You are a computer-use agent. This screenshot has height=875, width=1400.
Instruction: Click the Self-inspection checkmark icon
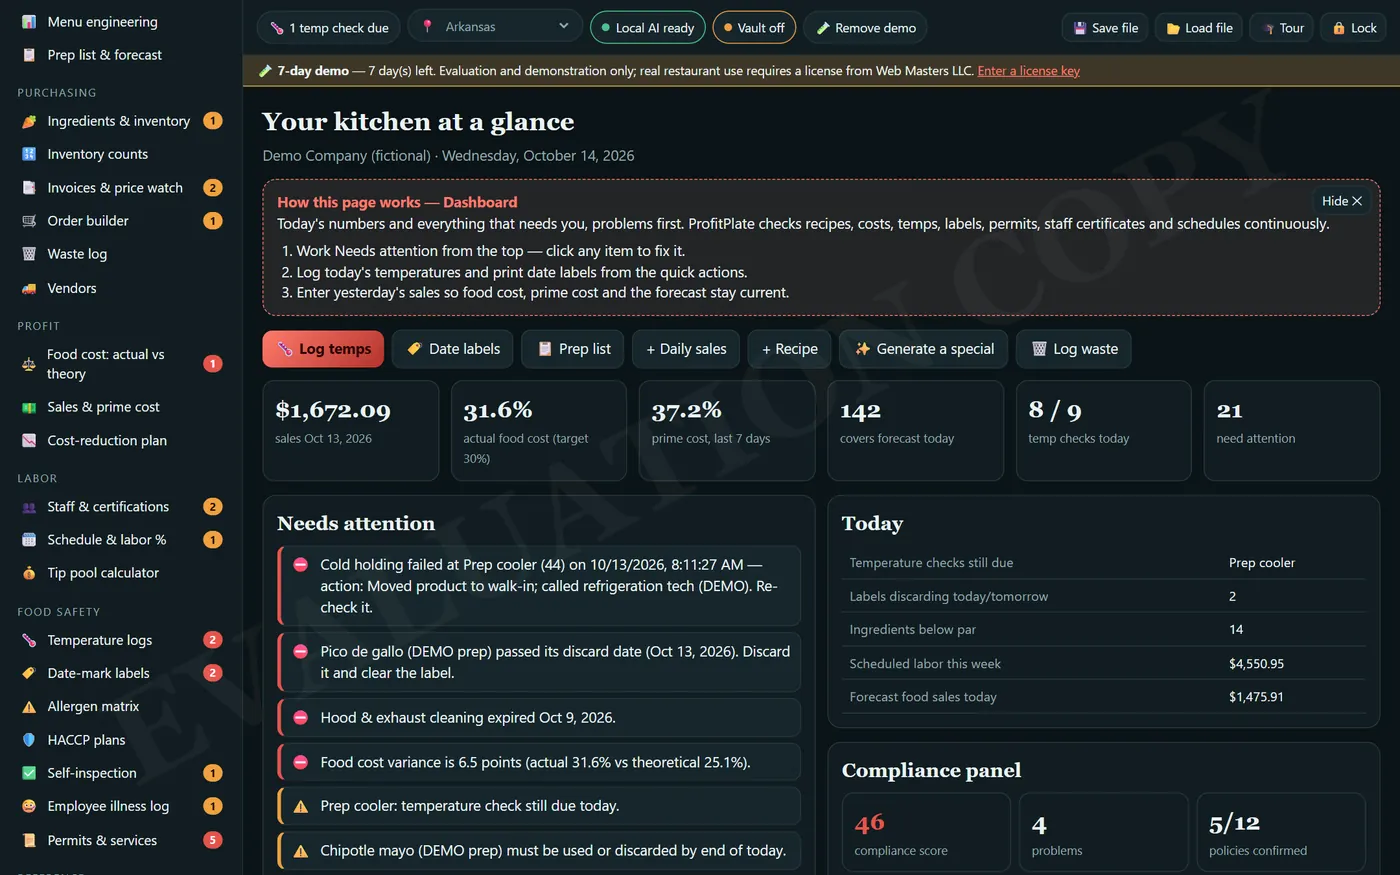[29, 773]
